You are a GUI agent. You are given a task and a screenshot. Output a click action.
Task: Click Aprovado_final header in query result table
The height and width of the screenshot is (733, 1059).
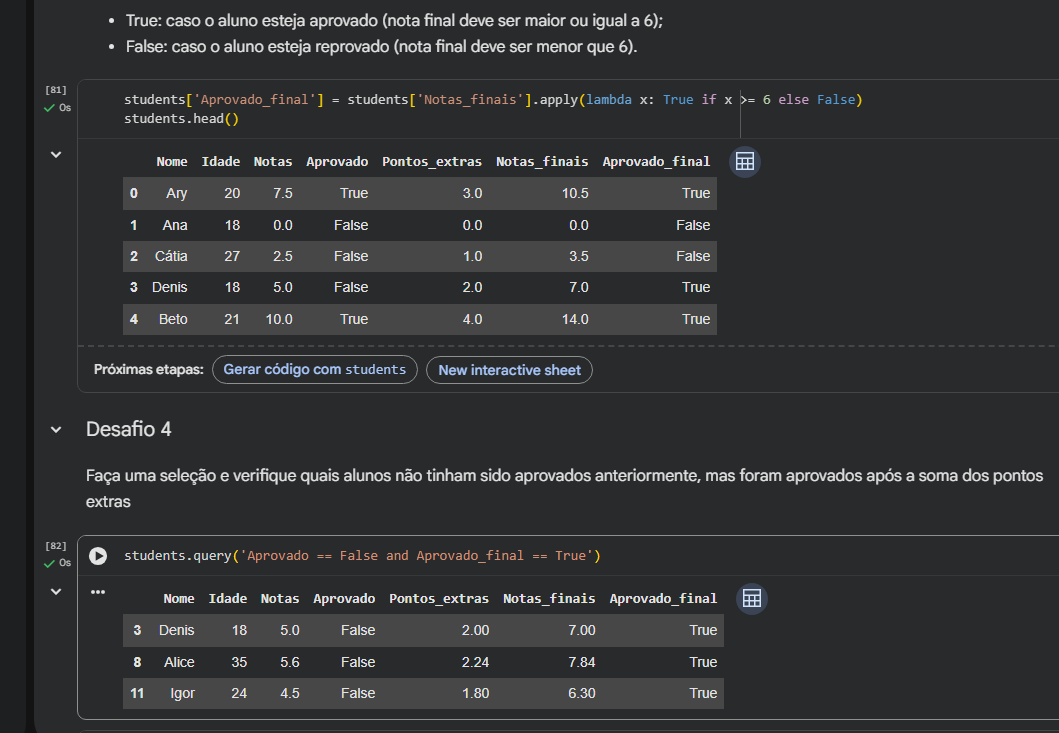point(663,599)
